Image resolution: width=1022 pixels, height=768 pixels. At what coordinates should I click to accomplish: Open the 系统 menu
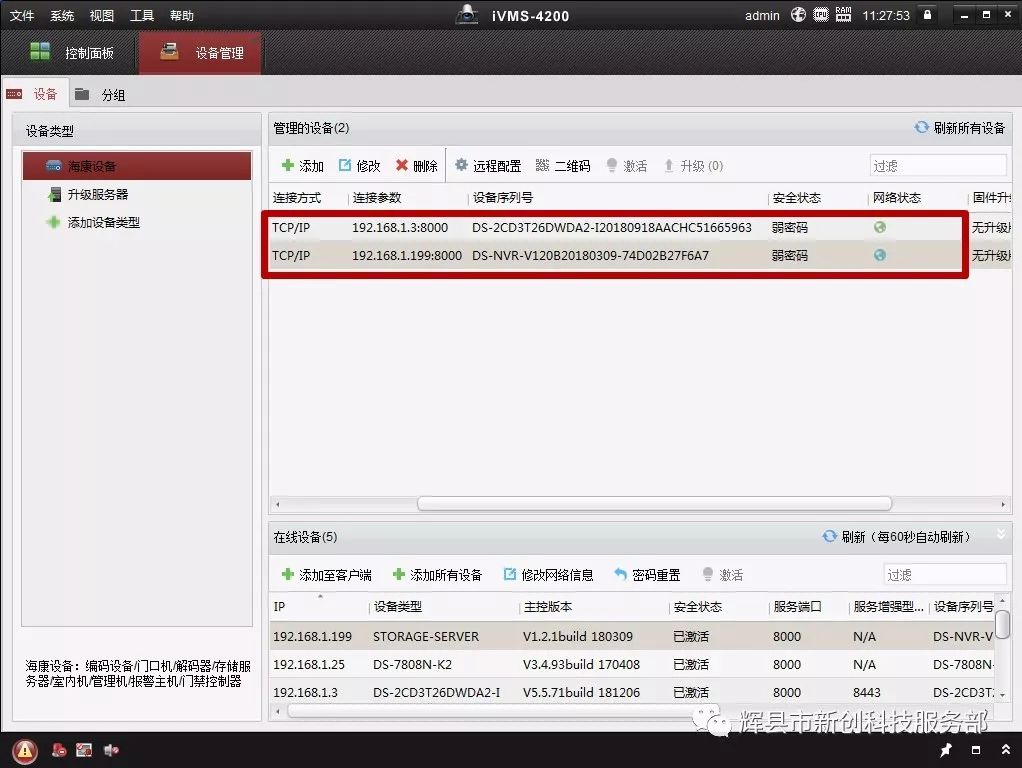pos(62,15)
